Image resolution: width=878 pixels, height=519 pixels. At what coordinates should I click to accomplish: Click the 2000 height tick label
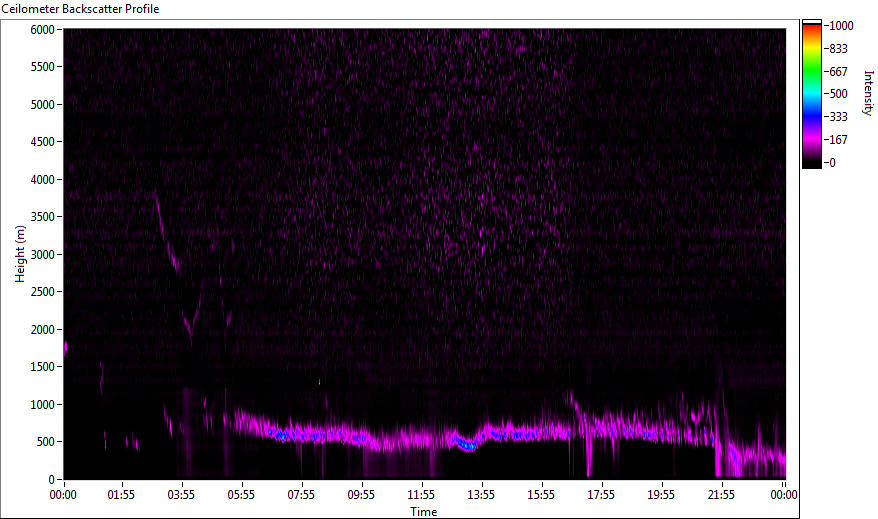(43, 330)
